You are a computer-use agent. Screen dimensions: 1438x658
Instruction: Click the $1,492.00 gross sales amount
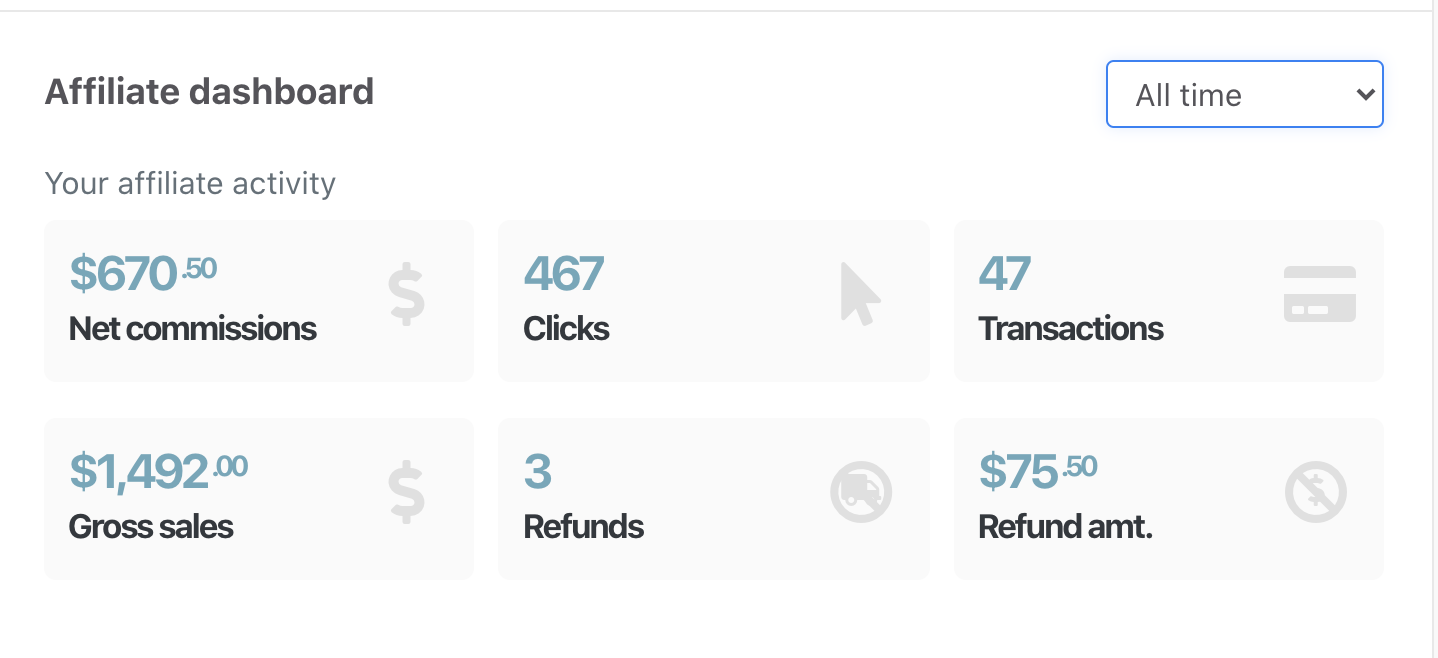coord(158,471)
